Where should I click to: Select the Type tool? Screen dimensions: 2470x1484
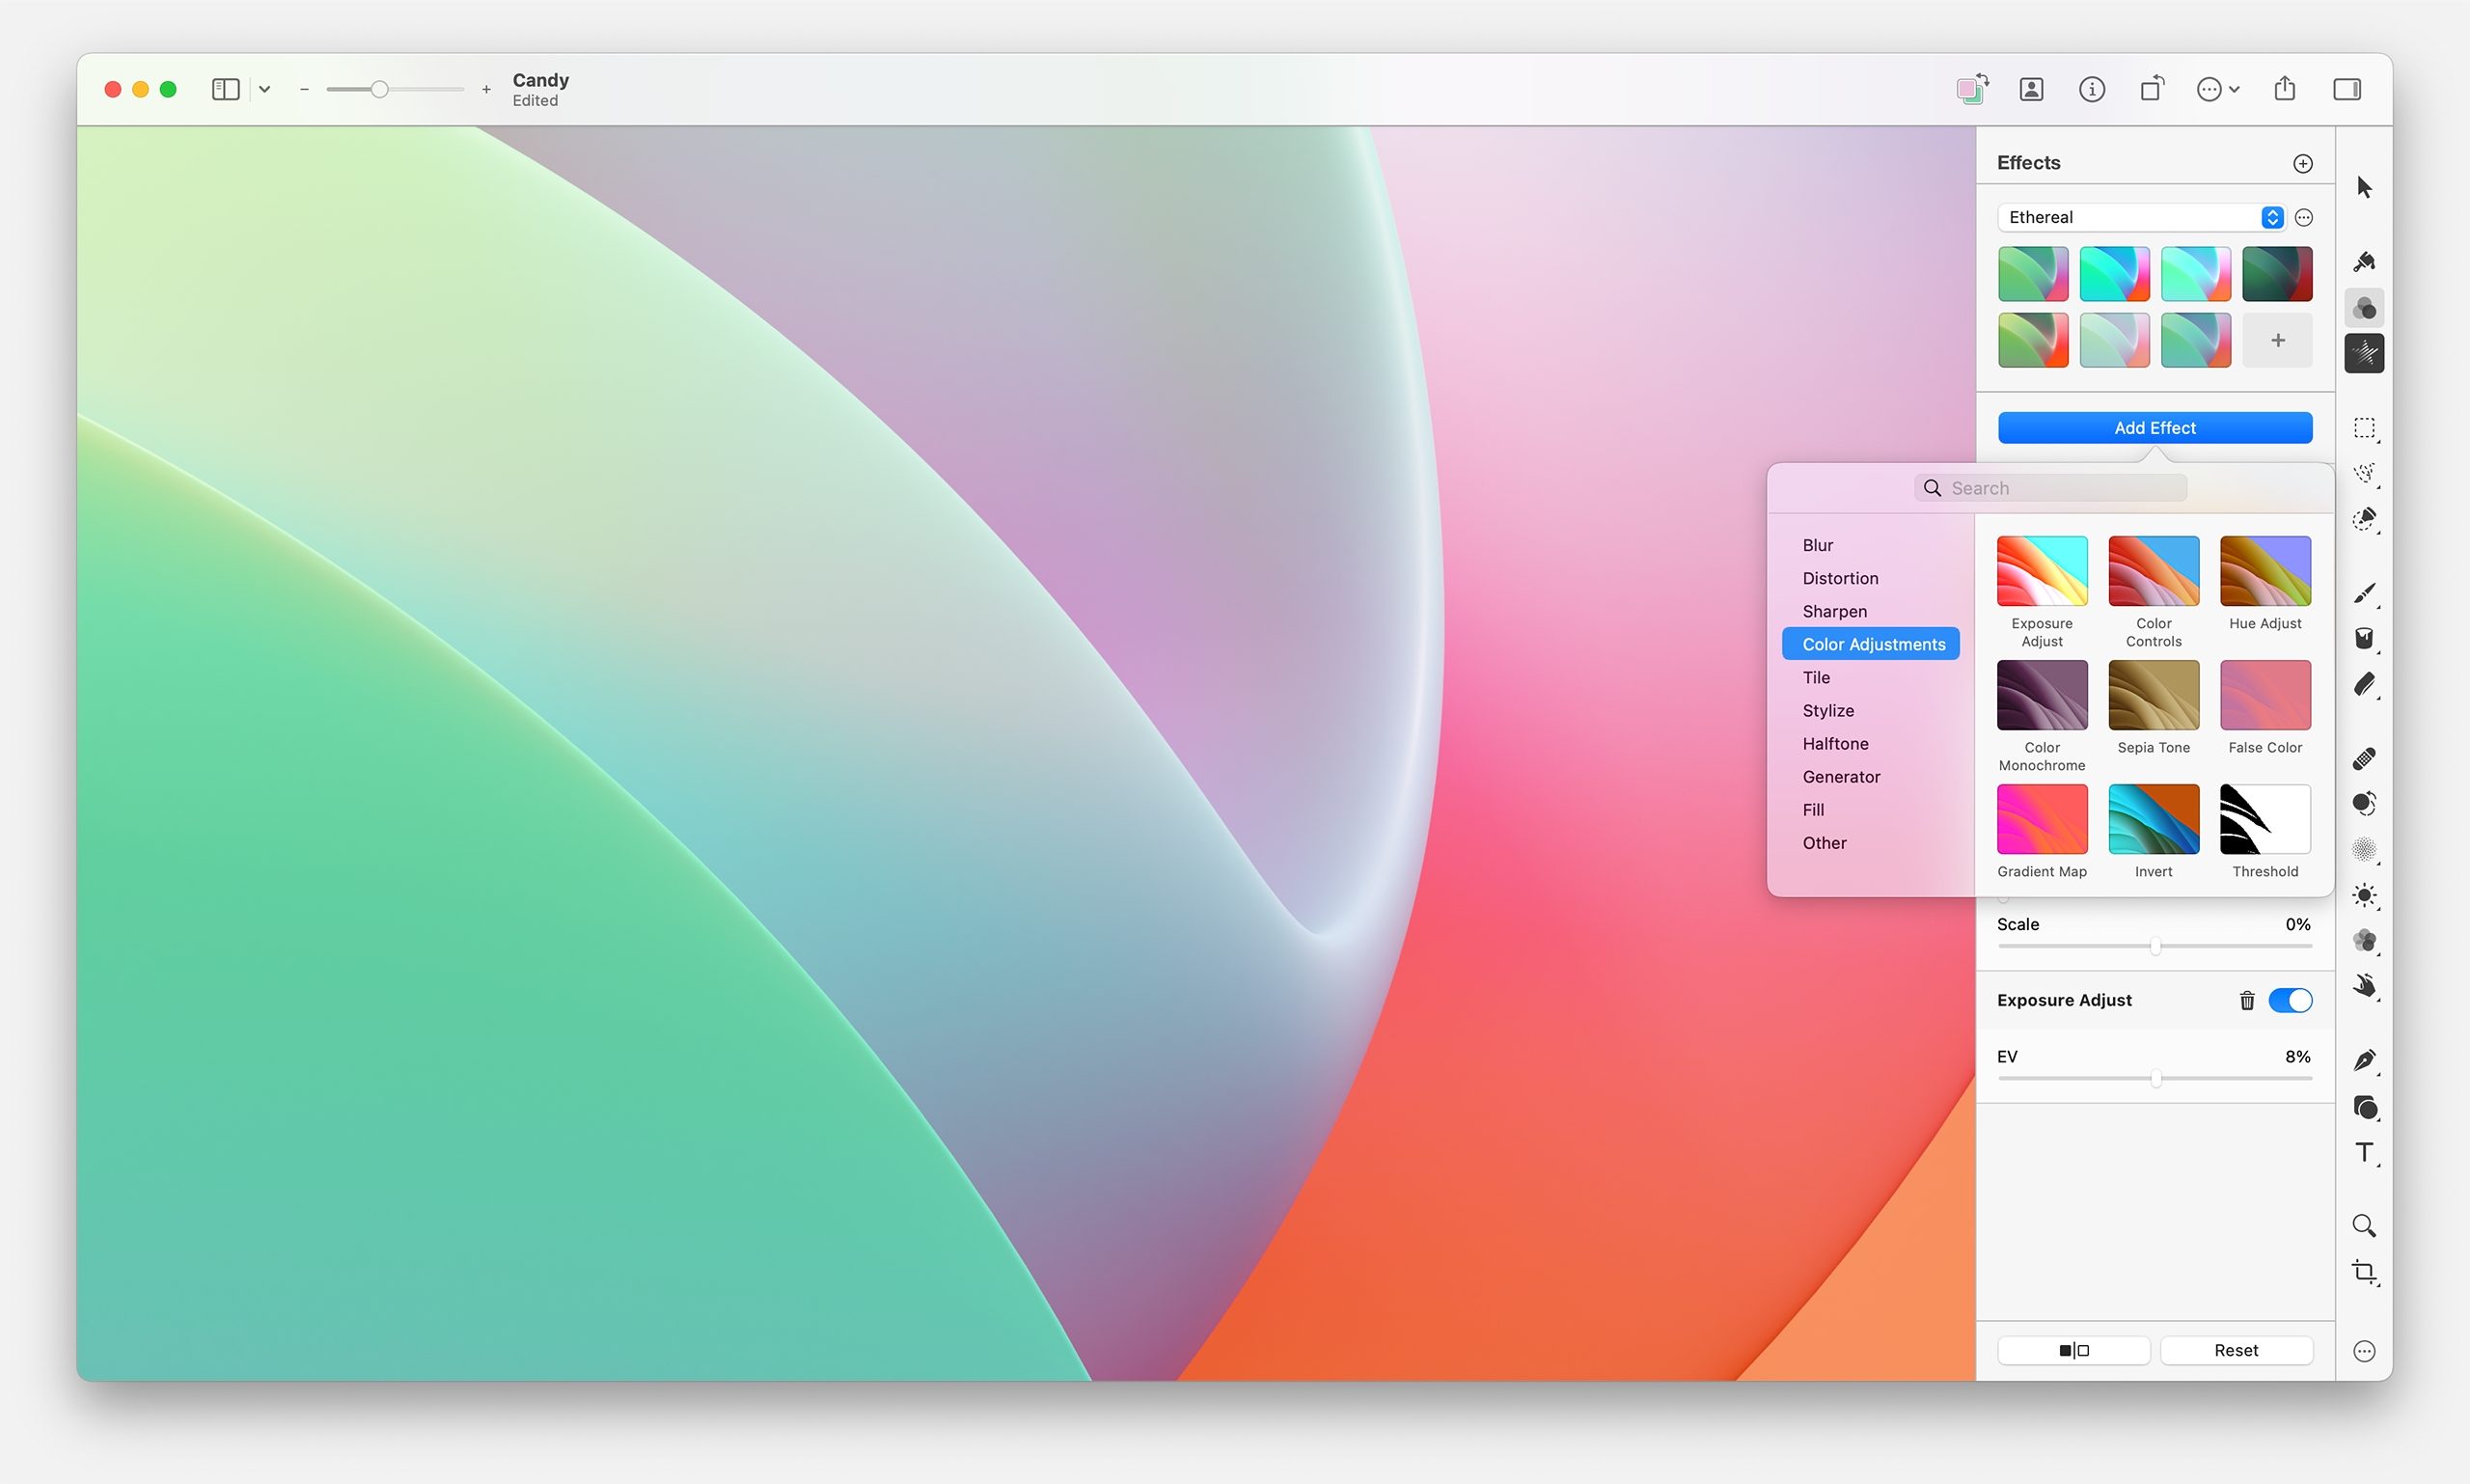pos(2364,1153)
